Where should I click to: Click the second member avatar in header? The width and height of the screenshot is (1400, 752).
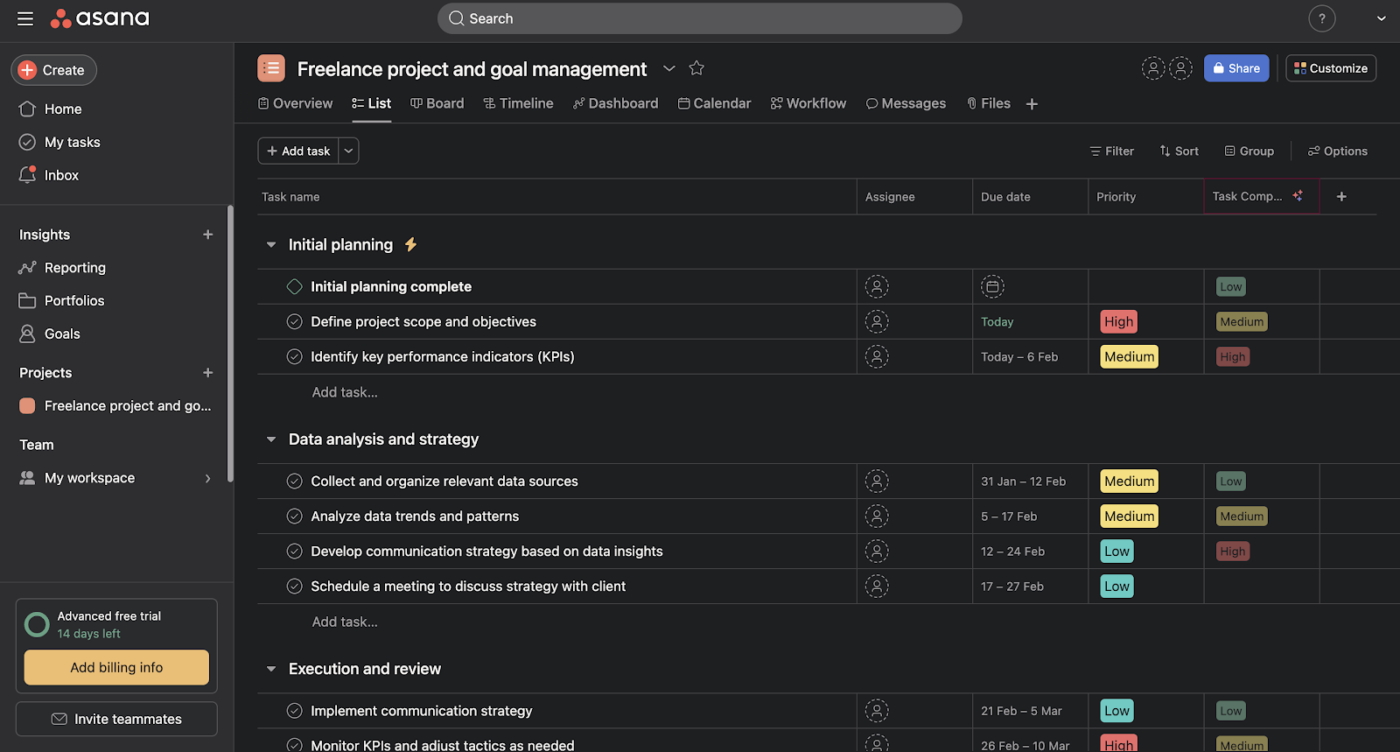coord(1181,68)
